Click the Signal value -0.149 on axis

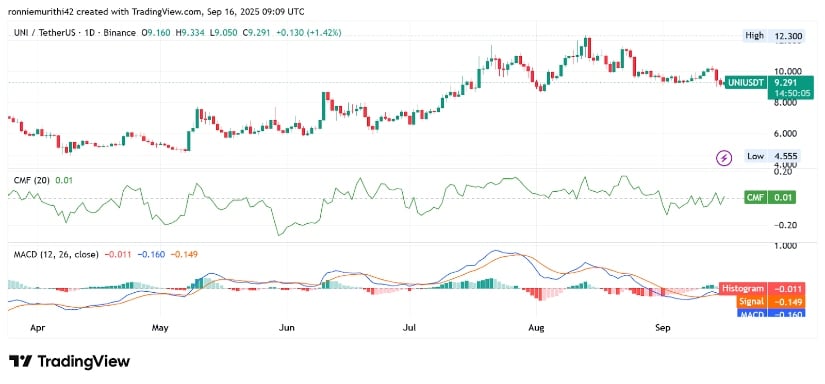coord(787,301)
